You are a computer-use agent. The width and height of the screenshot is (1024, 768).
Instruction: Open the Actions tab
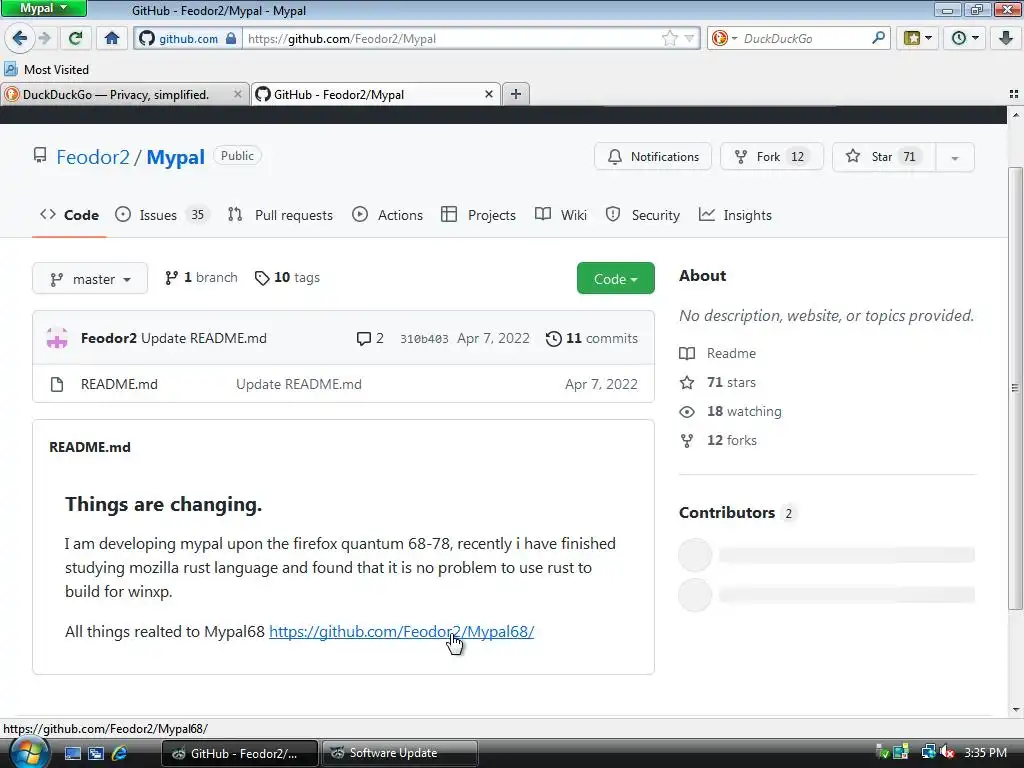(x=387, y=215)
